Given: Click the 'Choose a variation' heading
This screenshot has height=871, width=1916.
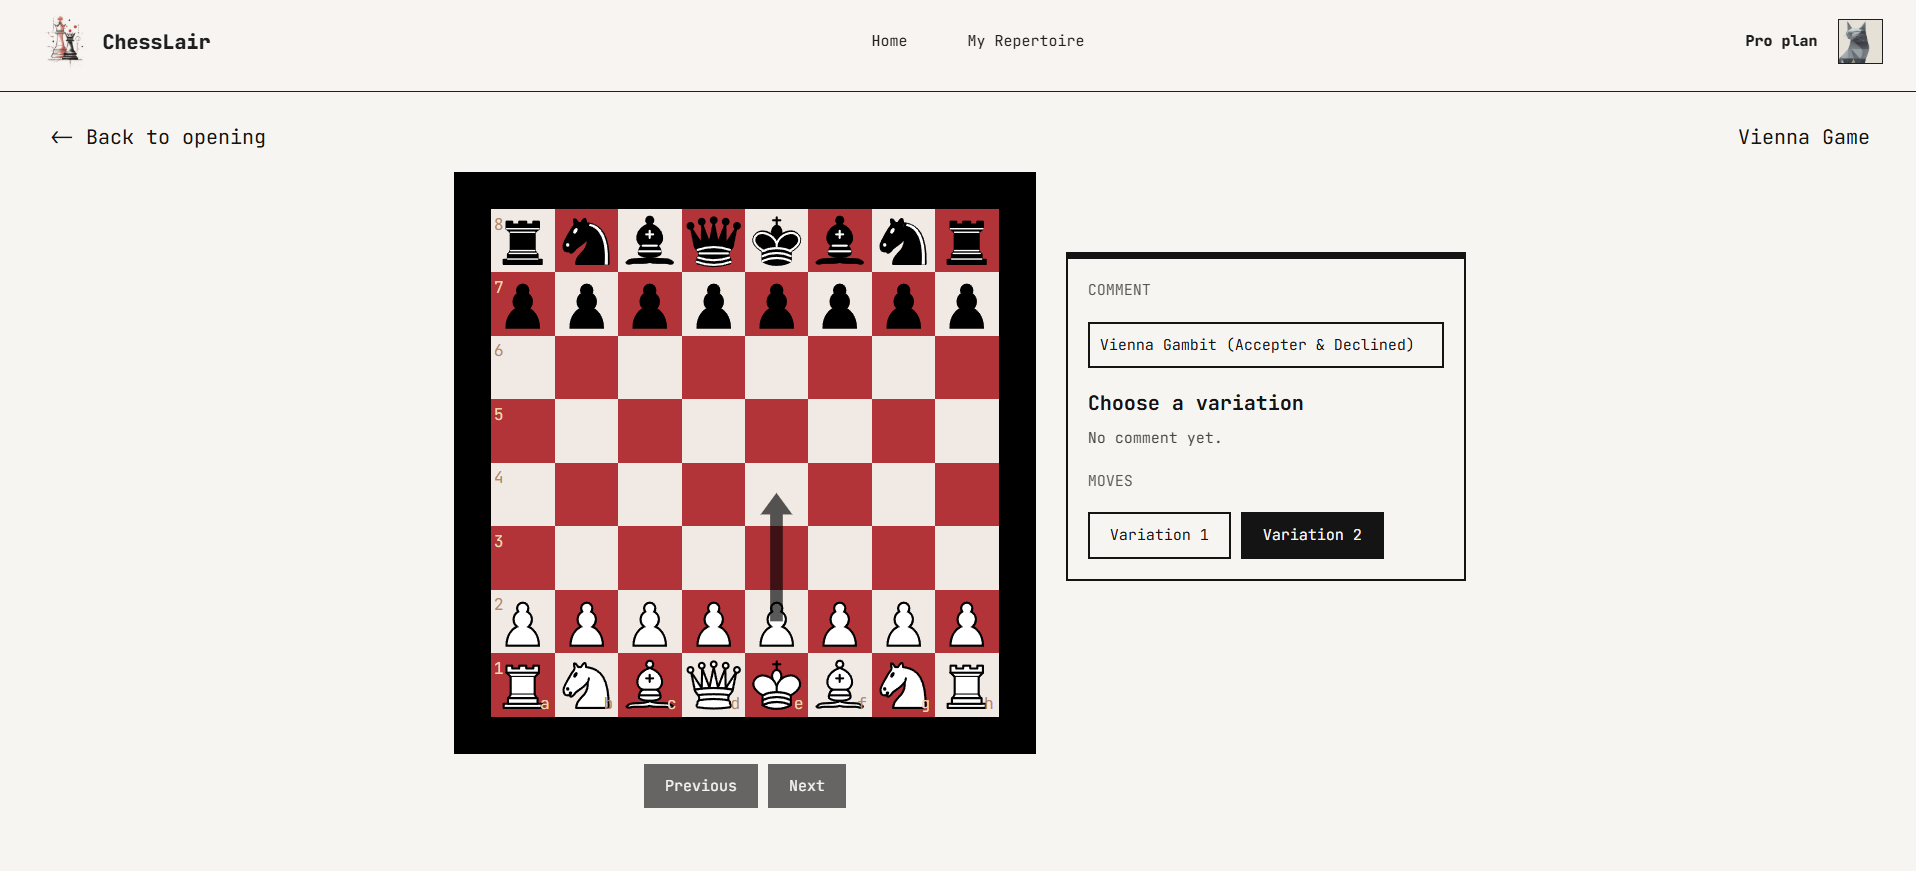Looking at the screenshot, I should pyautogui.click(x=1196, y=403).
